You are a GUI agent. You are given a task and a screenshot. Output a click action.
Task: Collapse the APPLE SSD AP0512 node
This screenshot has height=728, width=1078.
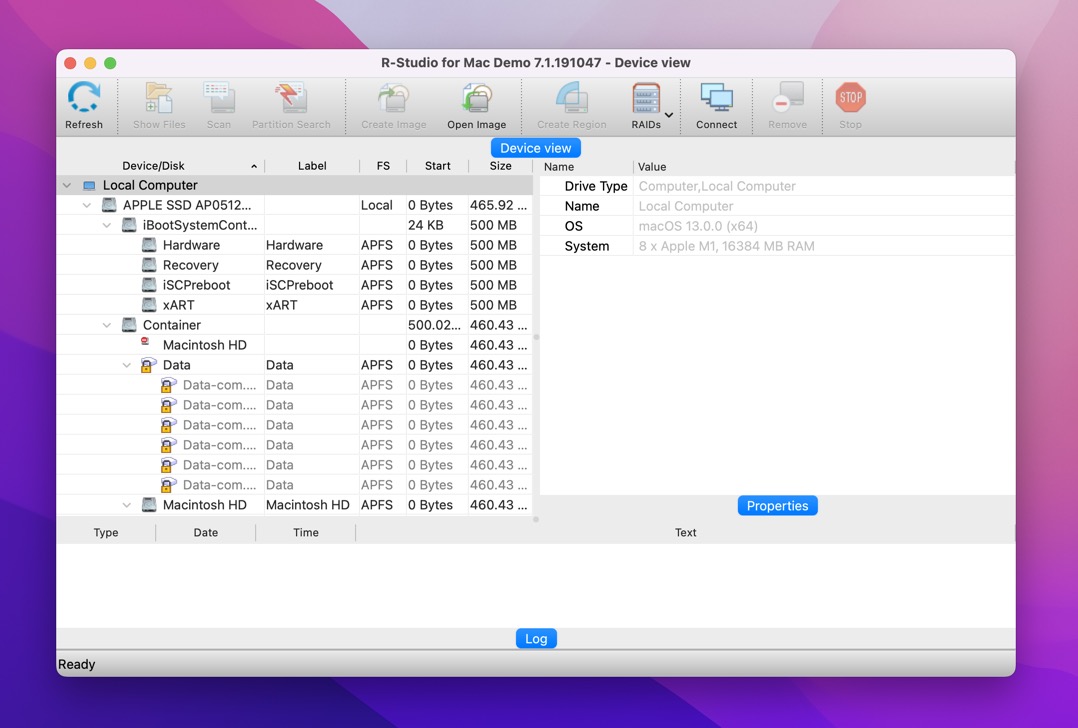(x=87, y=205)
